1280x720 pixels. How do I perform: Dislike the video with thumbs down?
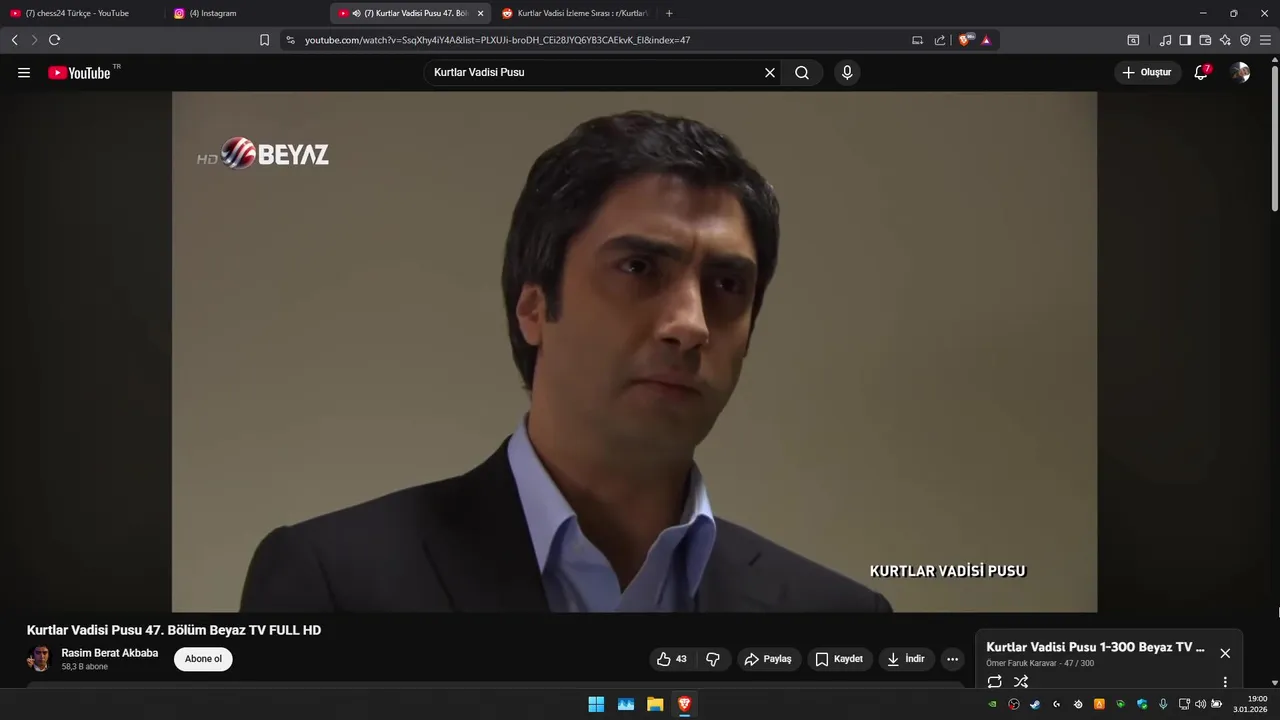(x=713, y=659)
